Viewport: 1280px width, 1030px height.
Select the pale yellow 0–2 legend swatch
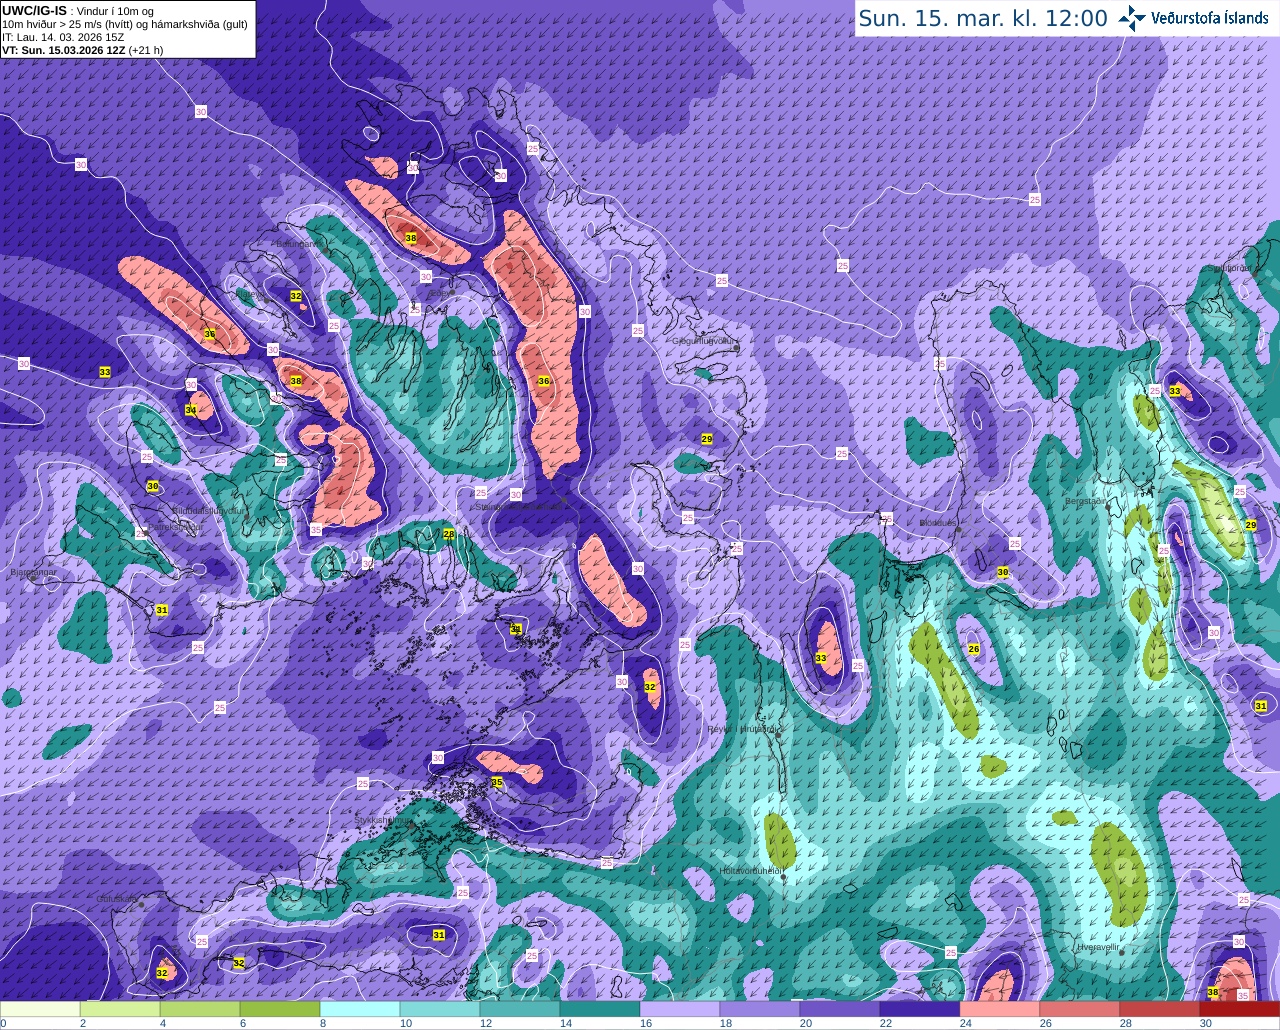(40, 1009)
